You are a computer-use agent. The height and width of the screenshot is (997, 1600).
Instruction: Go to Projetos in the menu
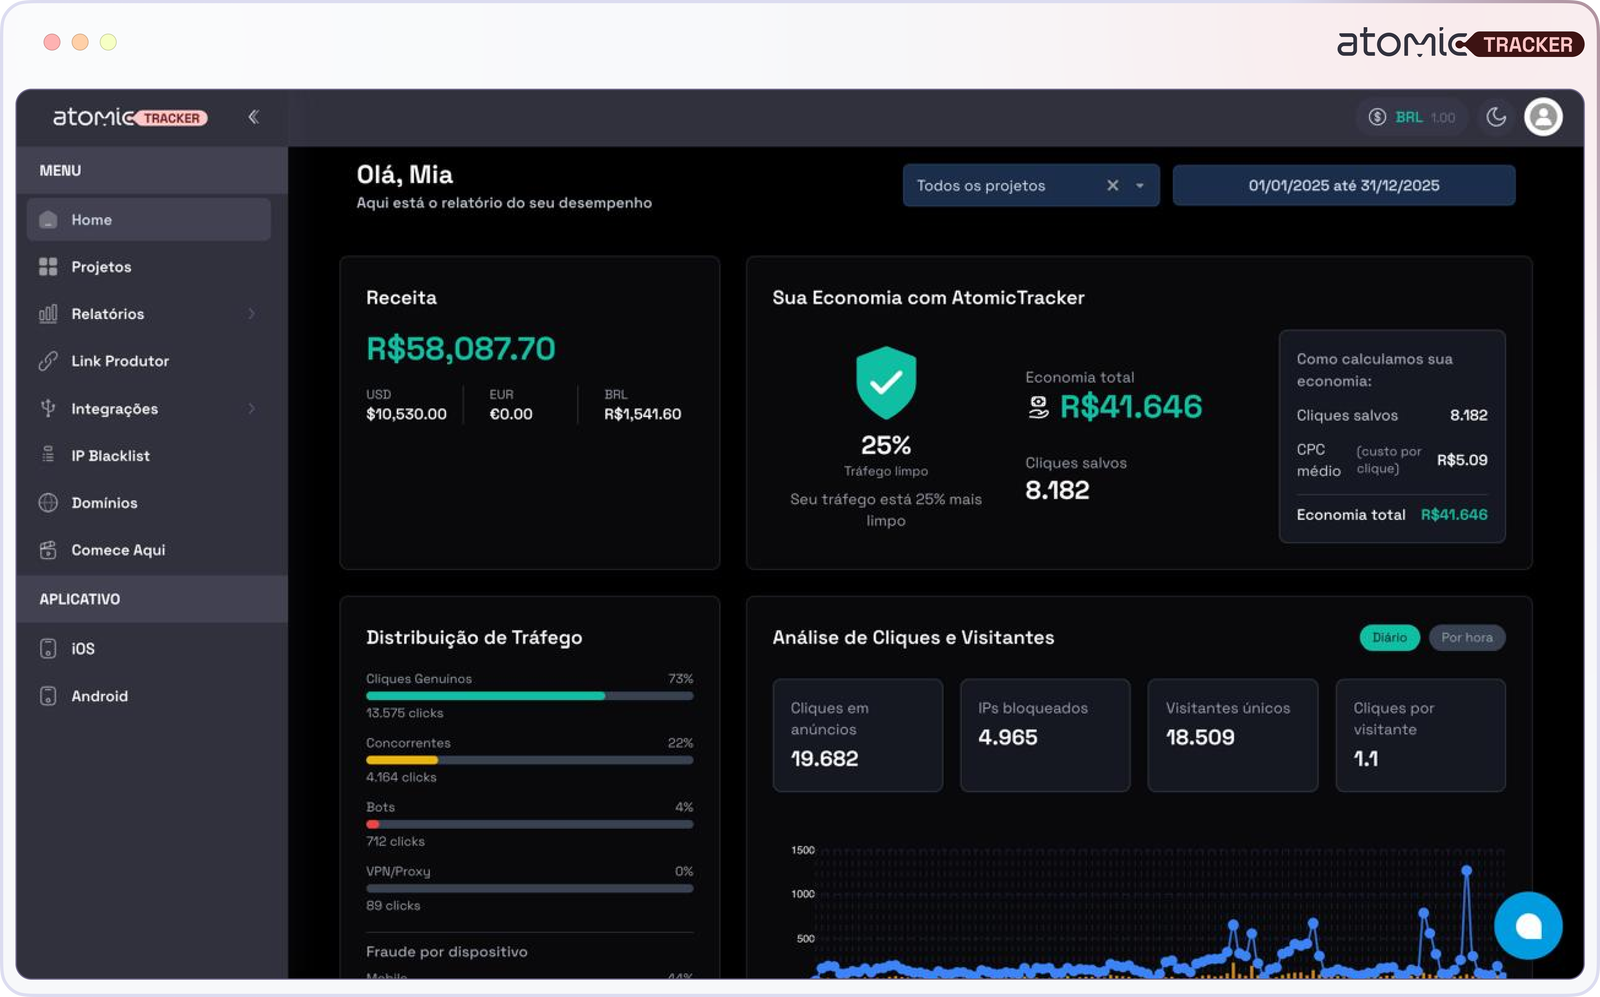click(x=101, y=267)
